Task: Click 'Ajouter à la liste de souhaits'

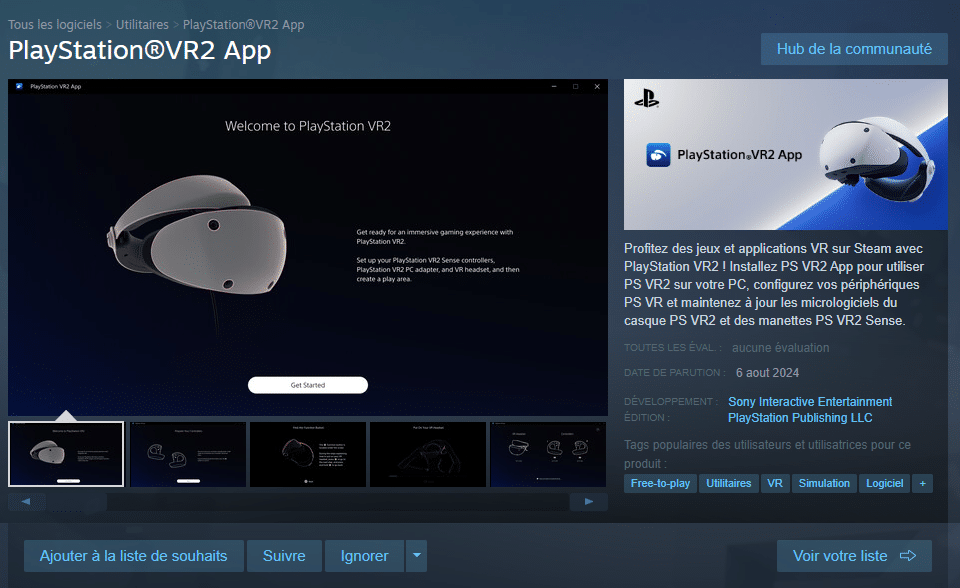Action: pos(133,556)
